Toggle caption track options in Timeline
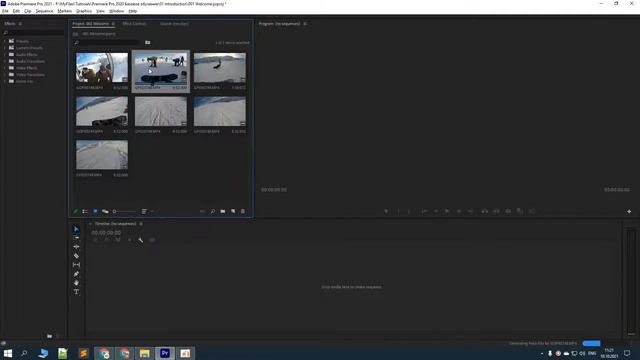 click(x=152, y=240)
